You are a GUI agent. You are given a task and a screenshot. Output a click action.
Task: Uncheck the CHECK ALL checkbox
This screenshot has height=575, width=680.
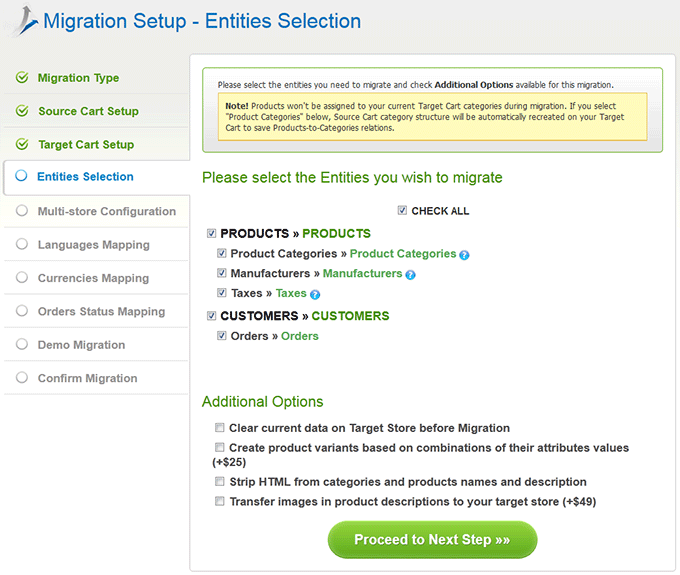(x=402, y=210)
